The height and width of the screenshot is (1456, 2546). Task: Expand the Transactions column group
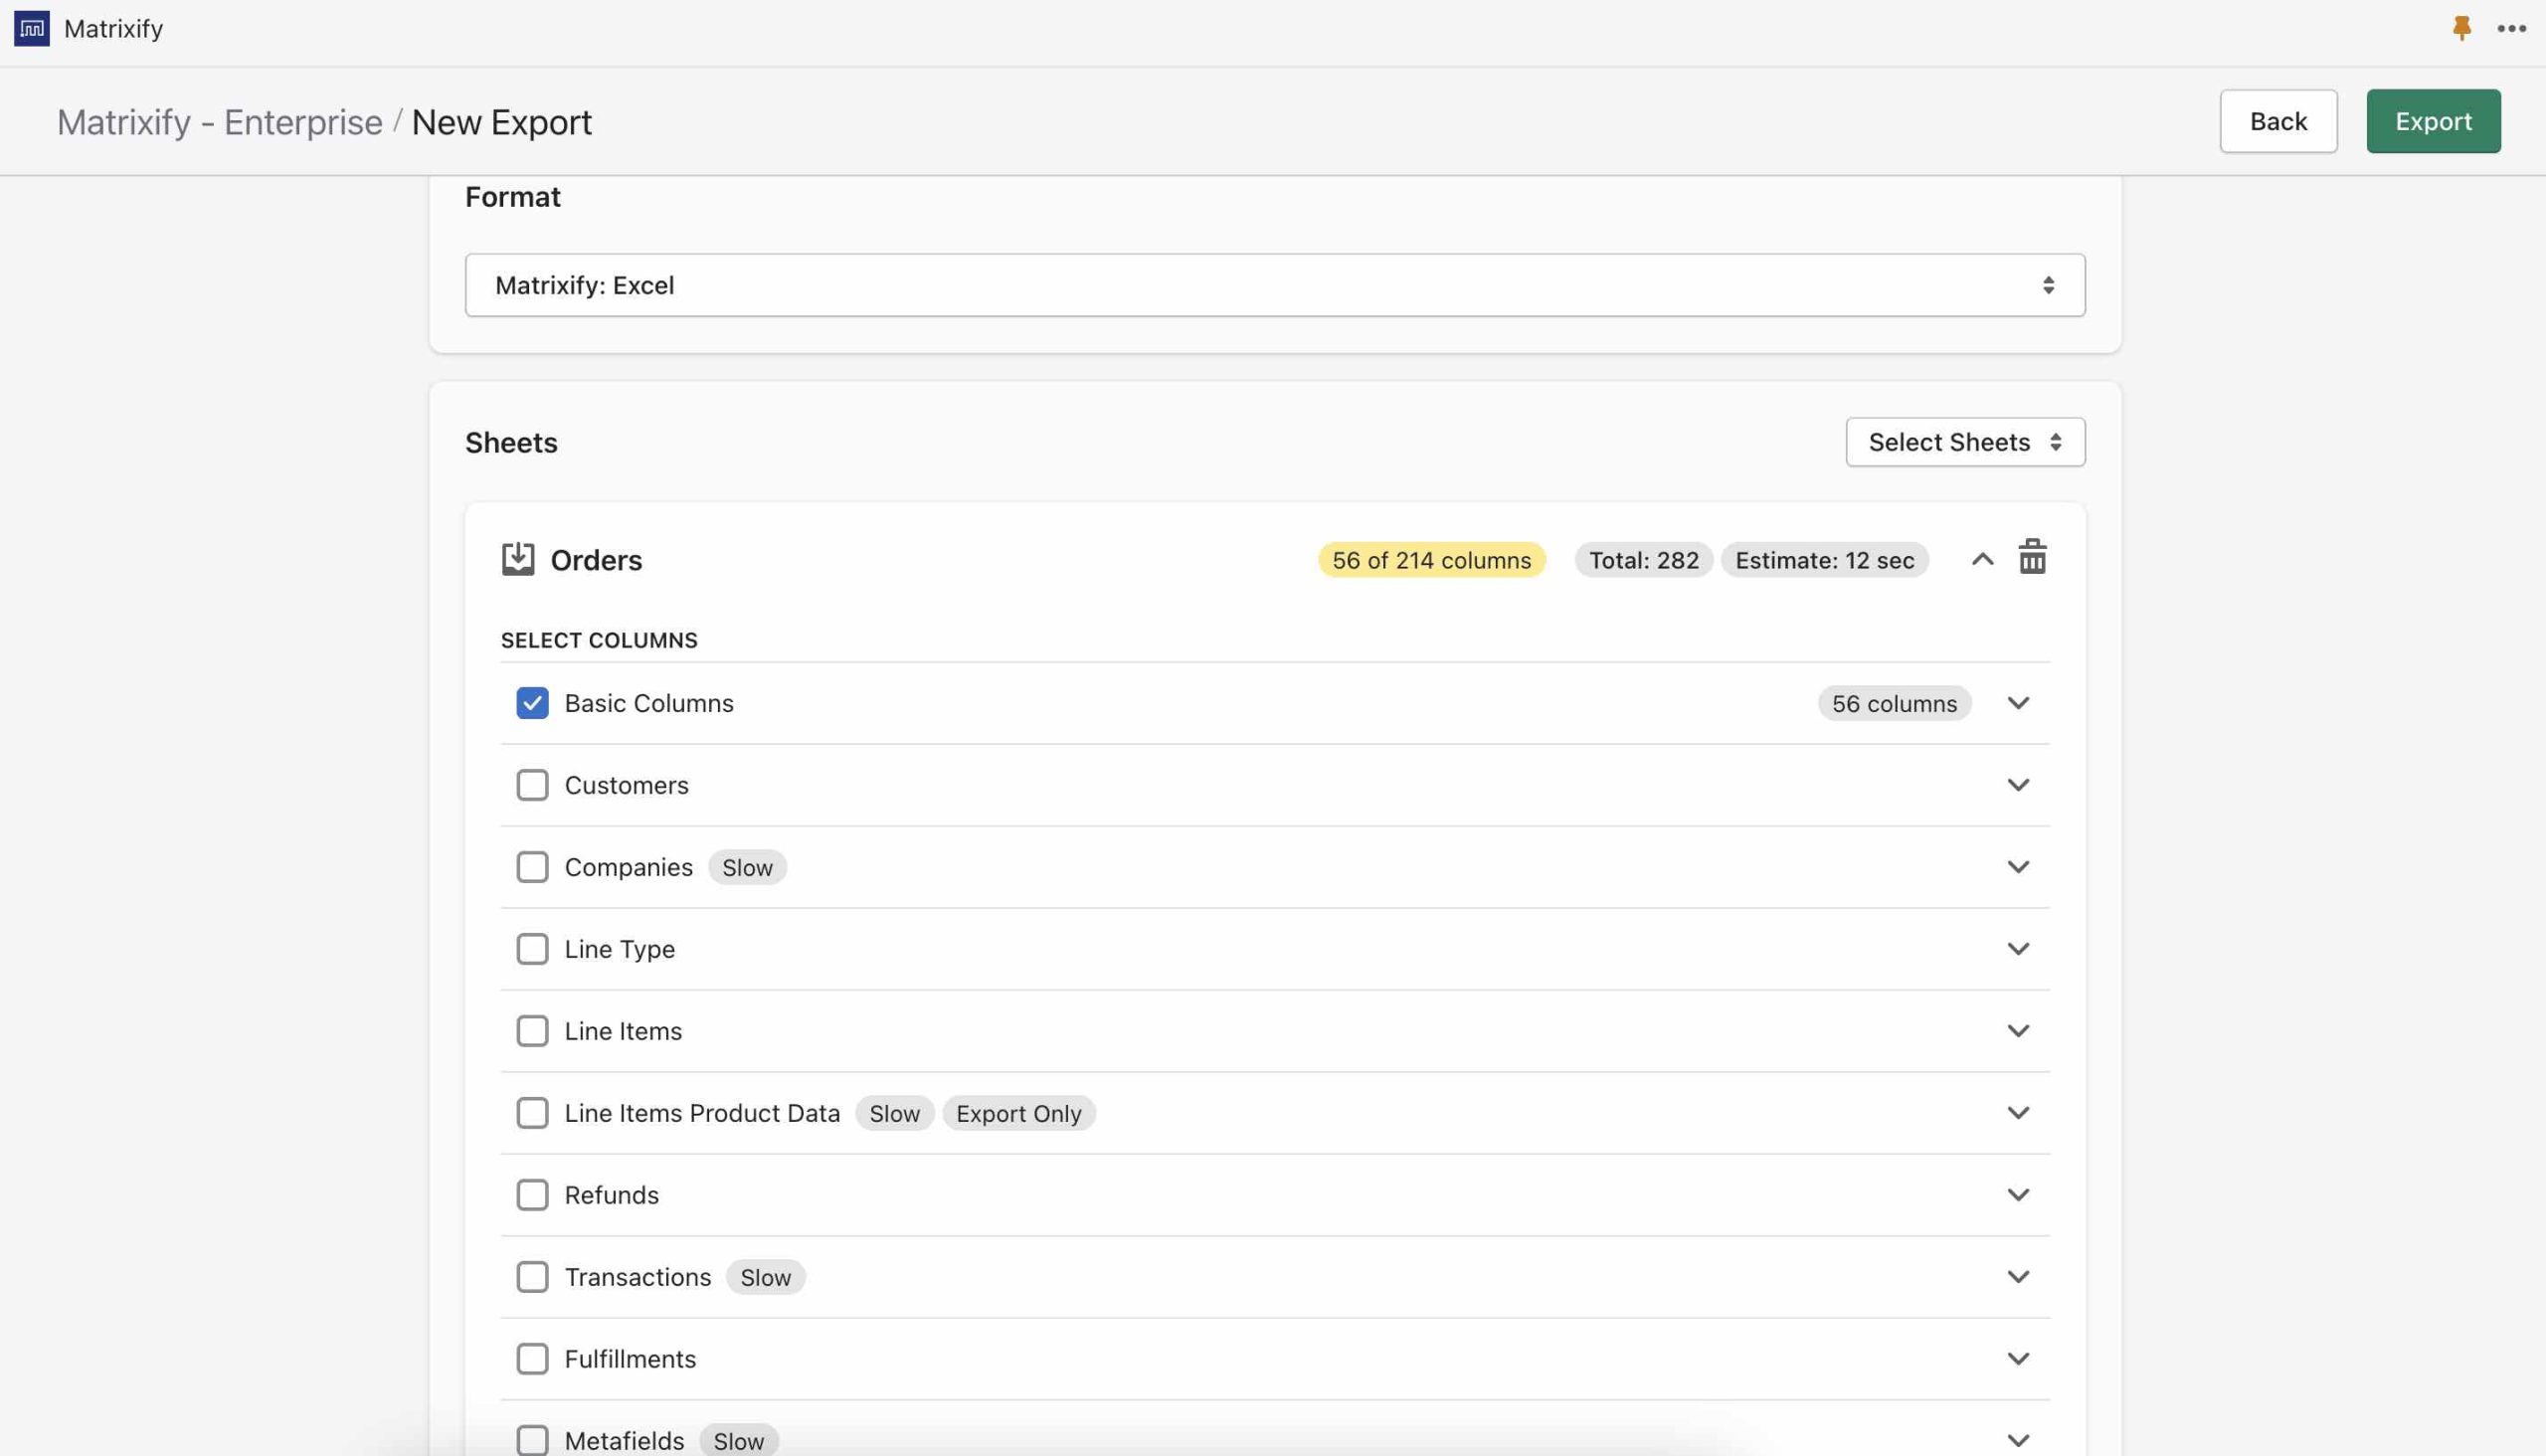tap(2018, 1276)
